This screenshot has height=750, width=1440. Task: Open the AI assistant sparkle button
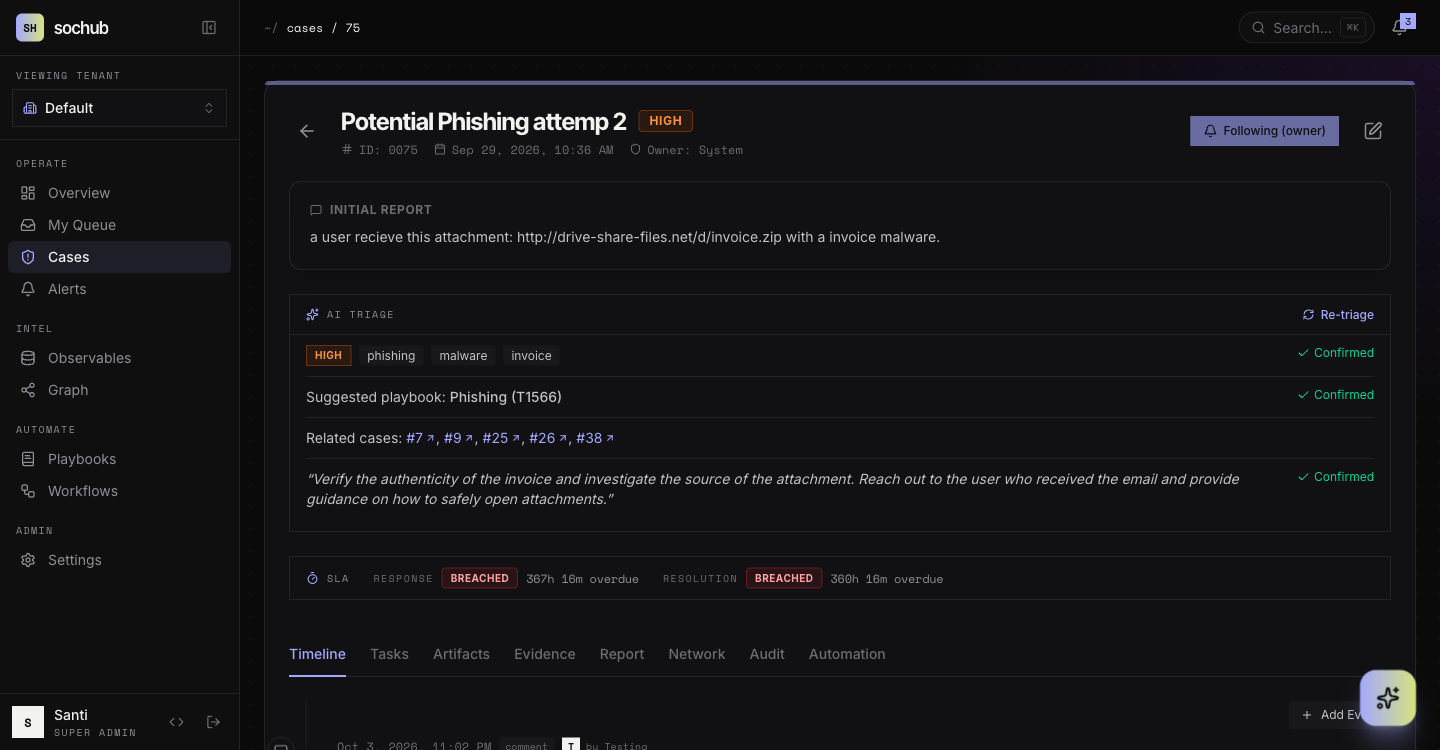[1387, 698]
